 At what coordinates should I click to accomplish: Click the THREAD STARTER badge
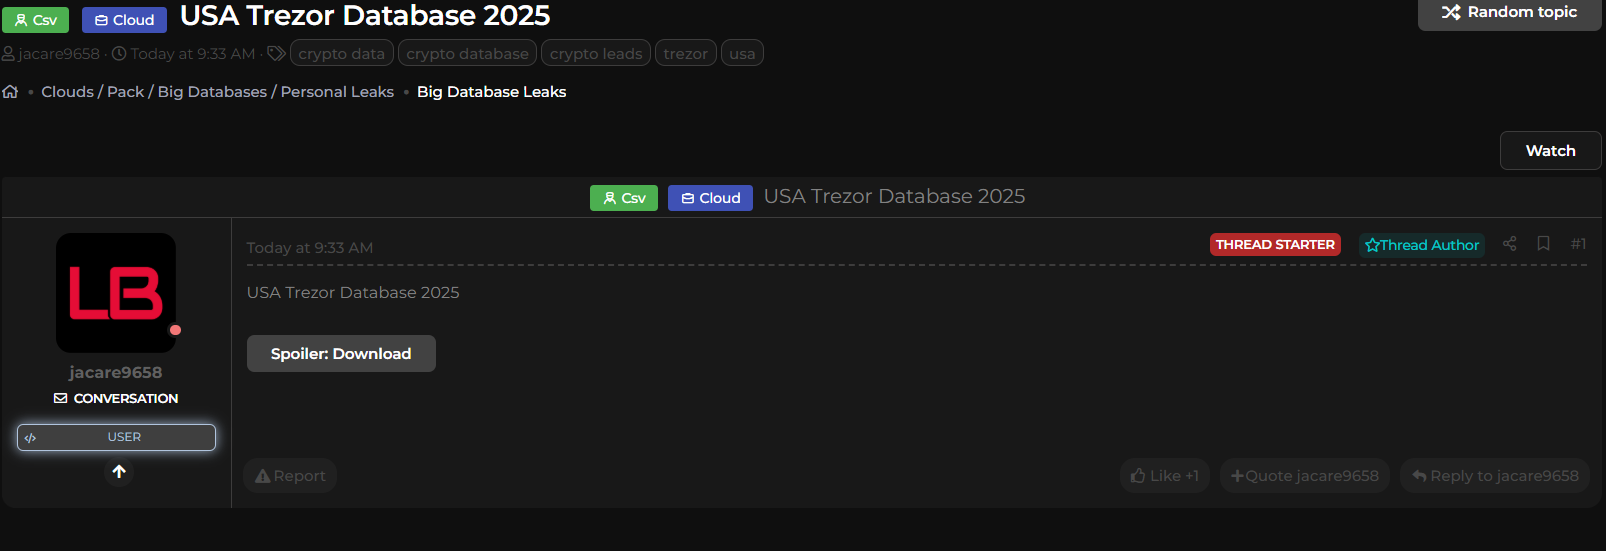point(1275,245)
